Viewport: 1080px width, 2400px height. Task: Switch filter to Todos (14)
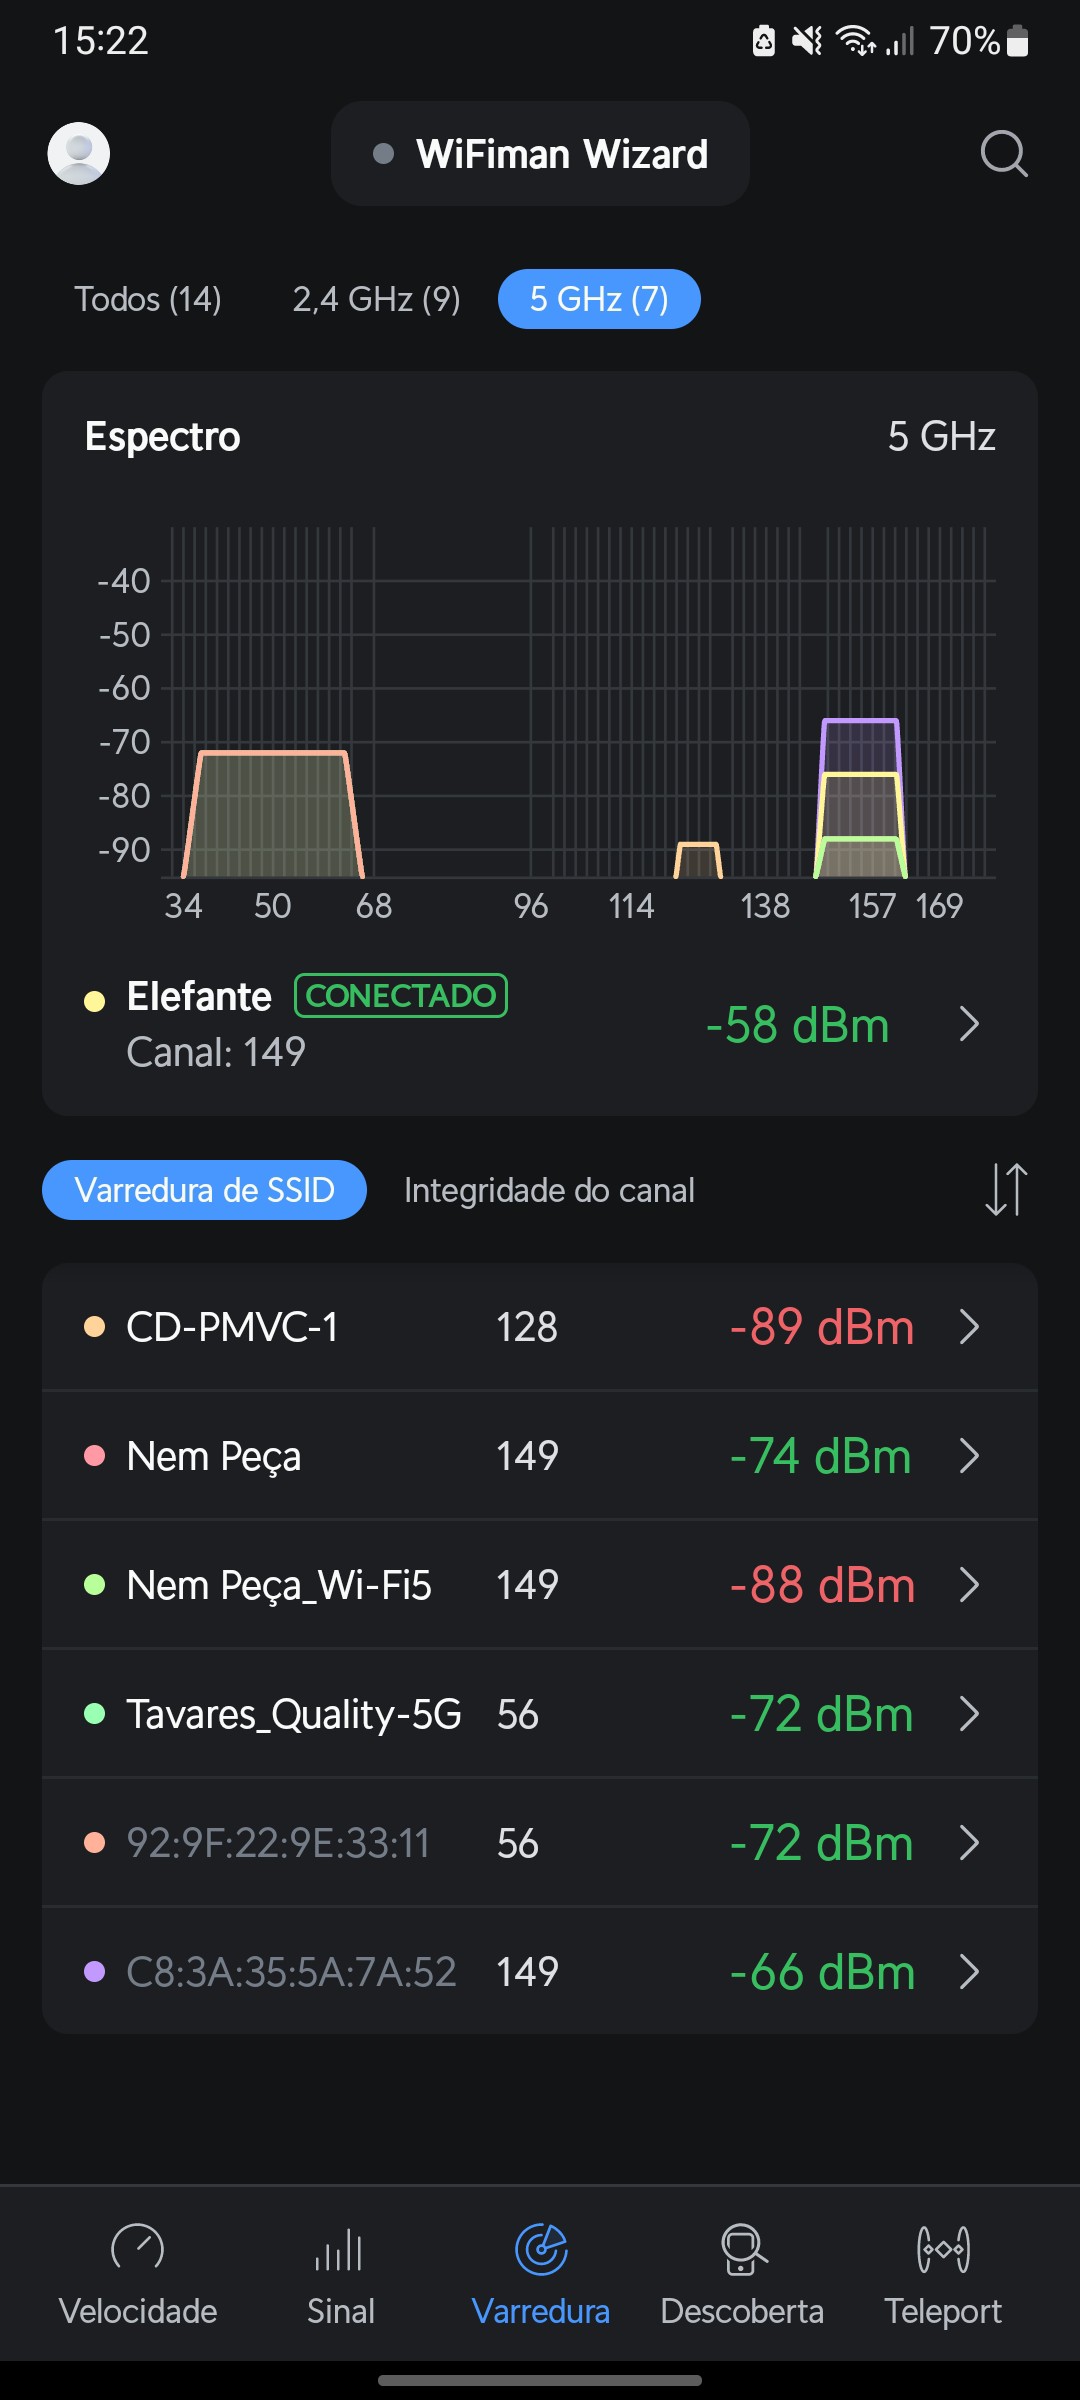pos(148,299)
